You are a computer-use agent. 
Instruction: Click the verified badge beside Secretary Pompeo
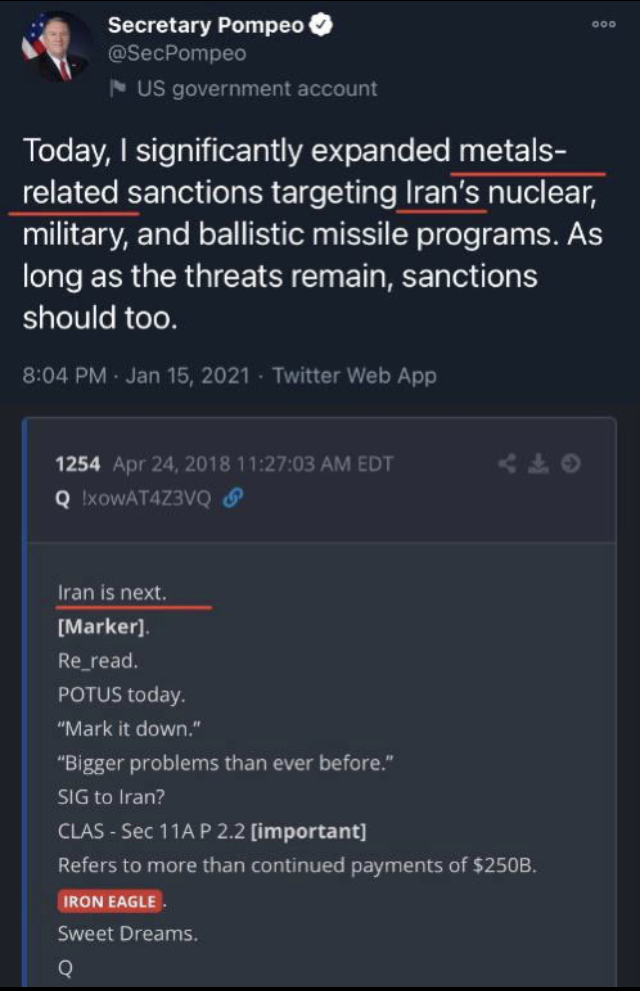(320, 26)
